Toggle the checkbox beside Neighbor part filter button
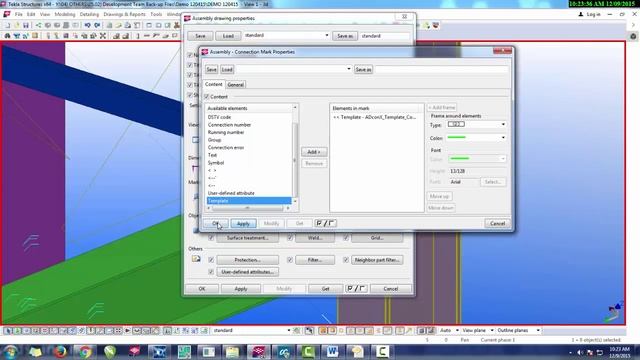The image size is (640, 360). [x=346, y=260]
